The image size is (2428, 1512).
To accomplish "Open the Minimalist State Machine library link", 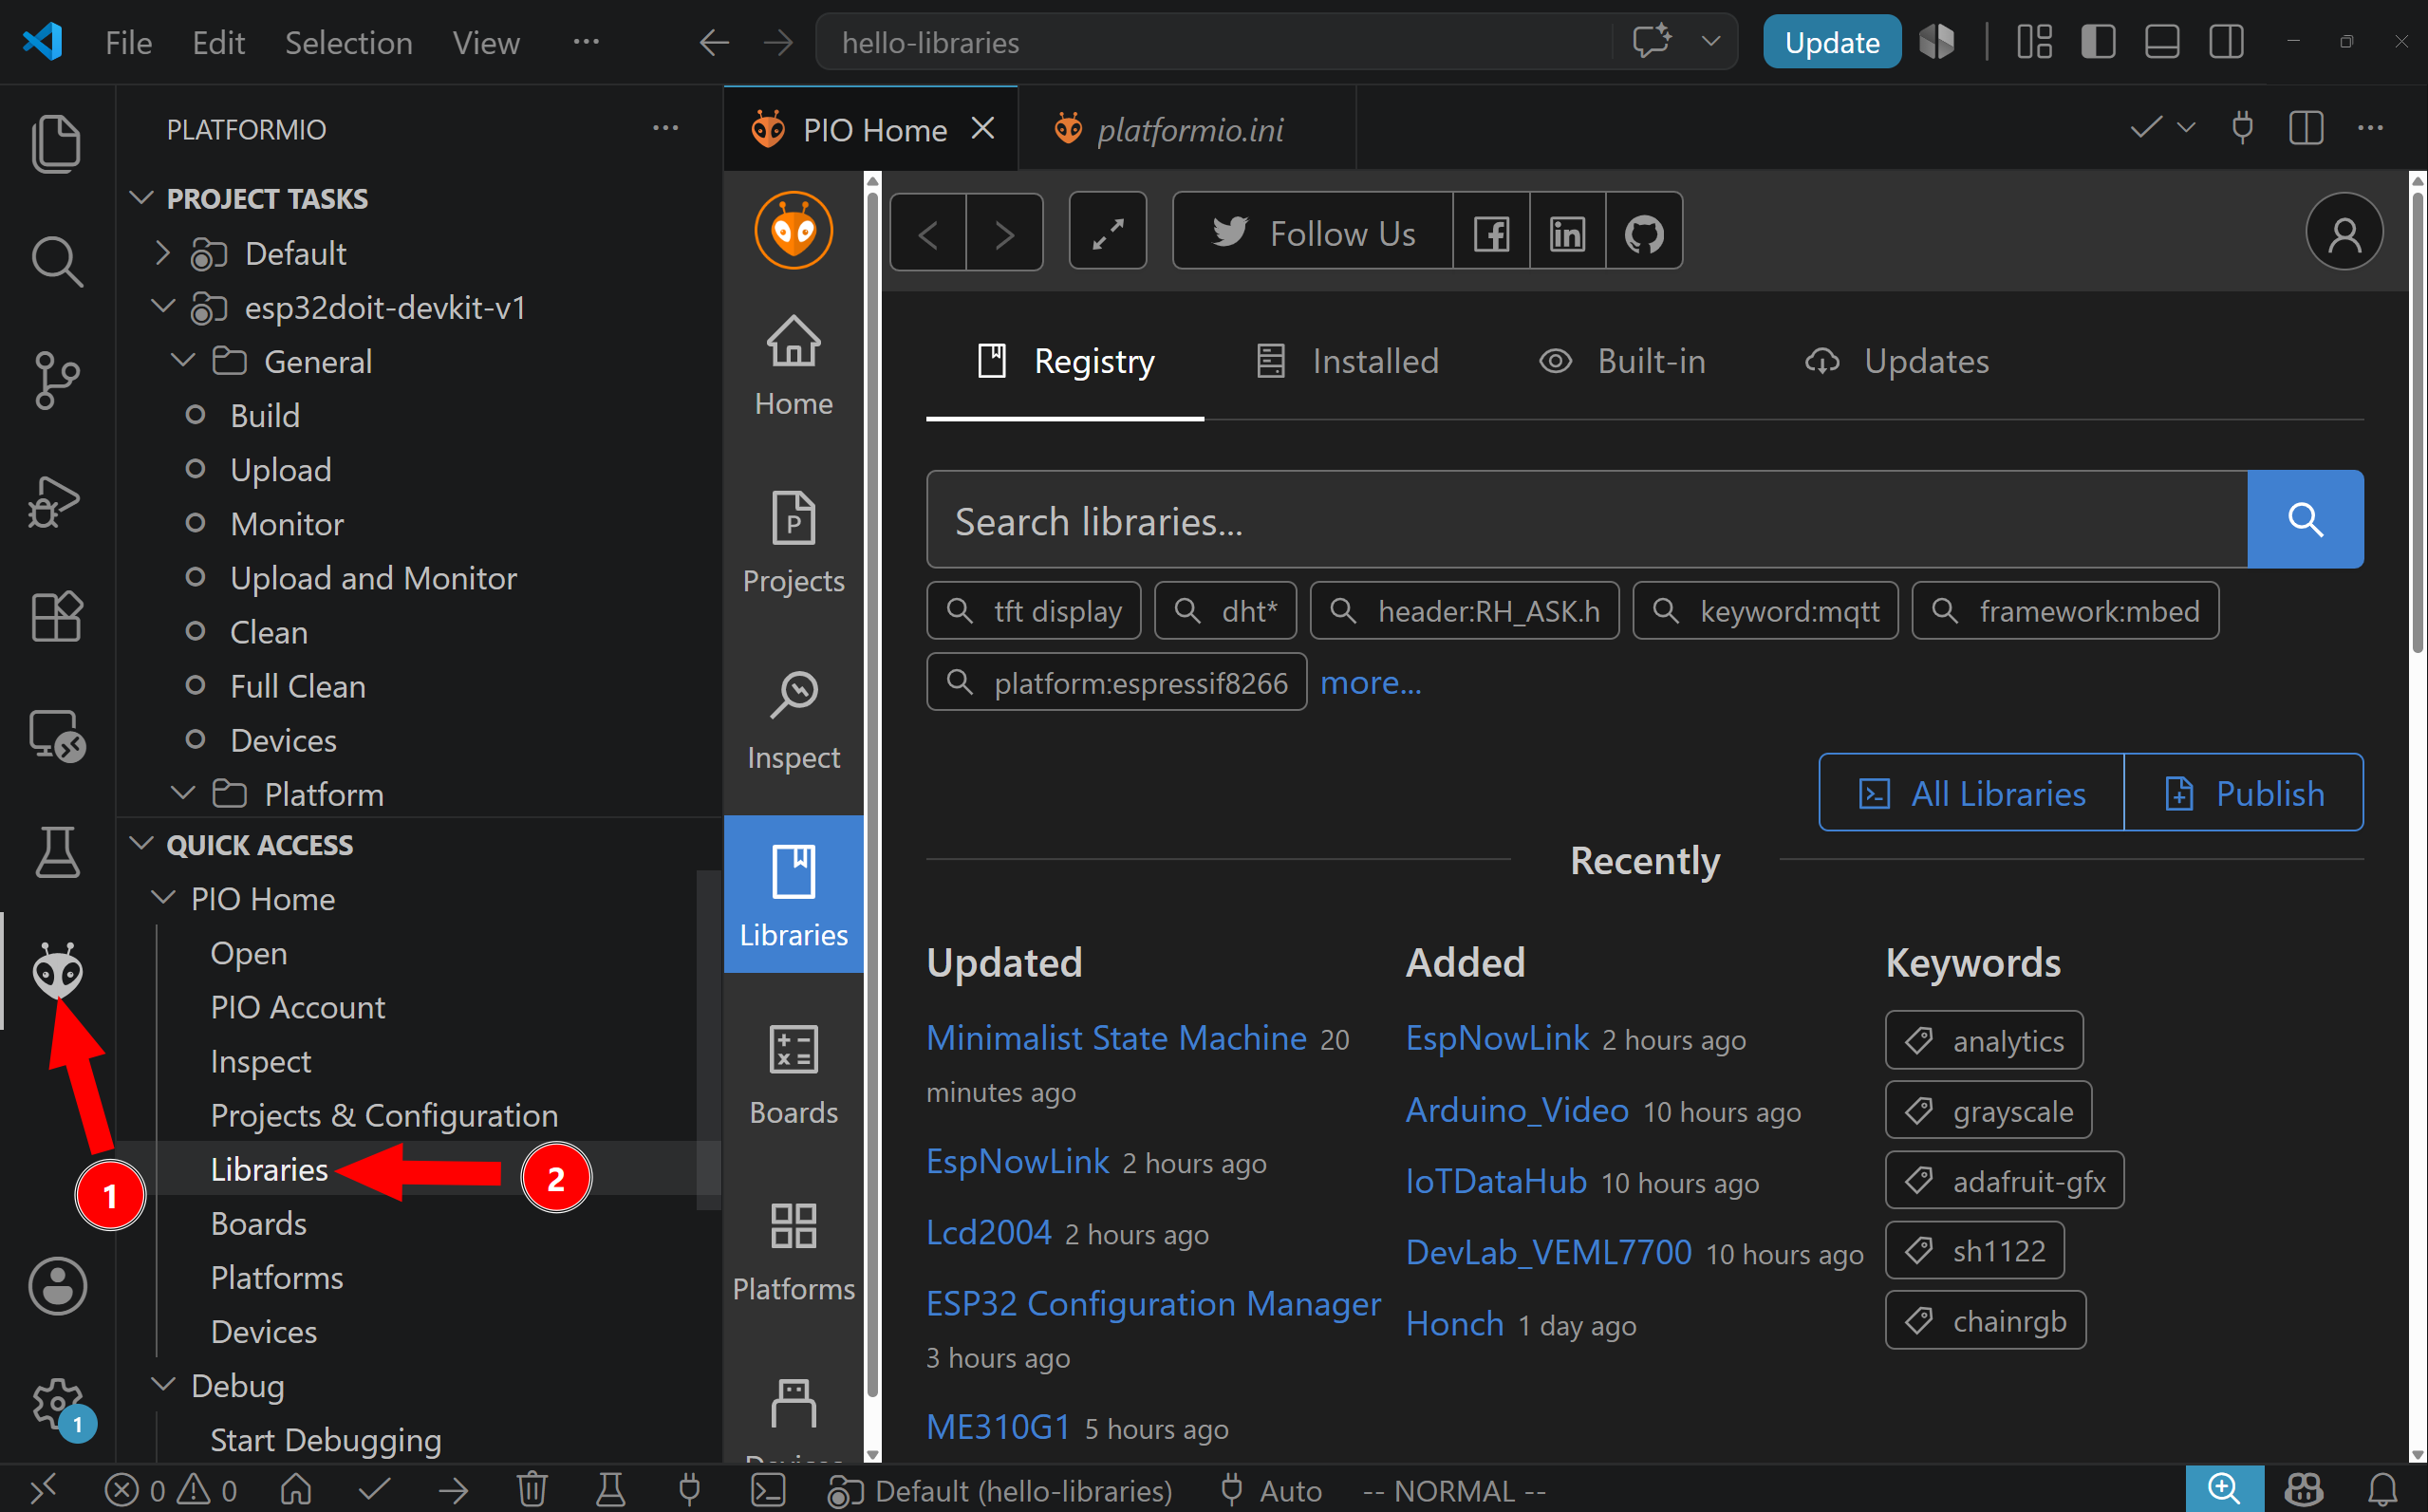I will [x=1117, y=1038].
